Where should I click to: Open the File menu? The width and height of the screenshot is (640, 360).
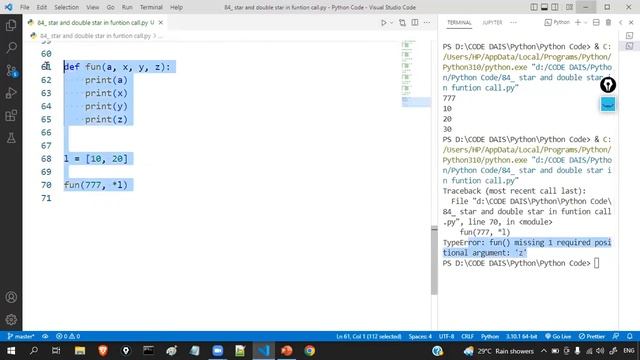pyautogui.click(x=24, y=7)
